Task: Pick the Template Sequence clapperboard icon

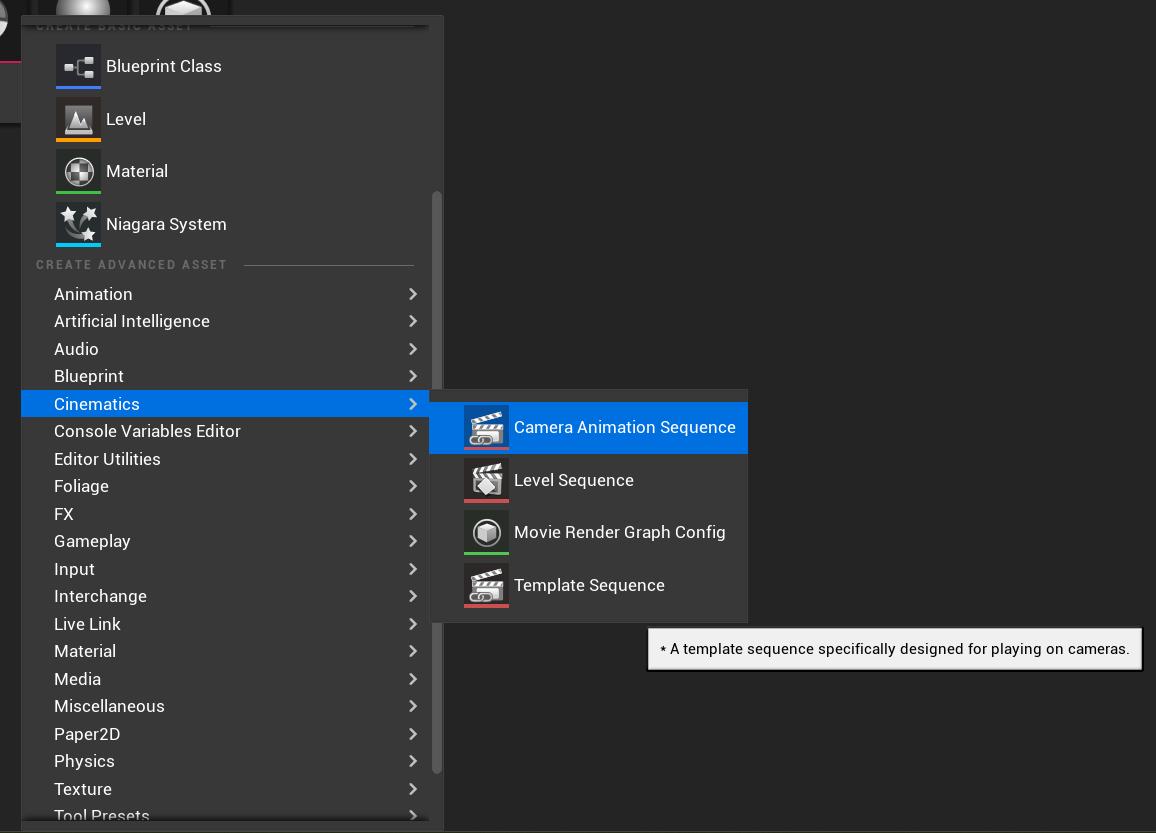Action: point(486,585)
